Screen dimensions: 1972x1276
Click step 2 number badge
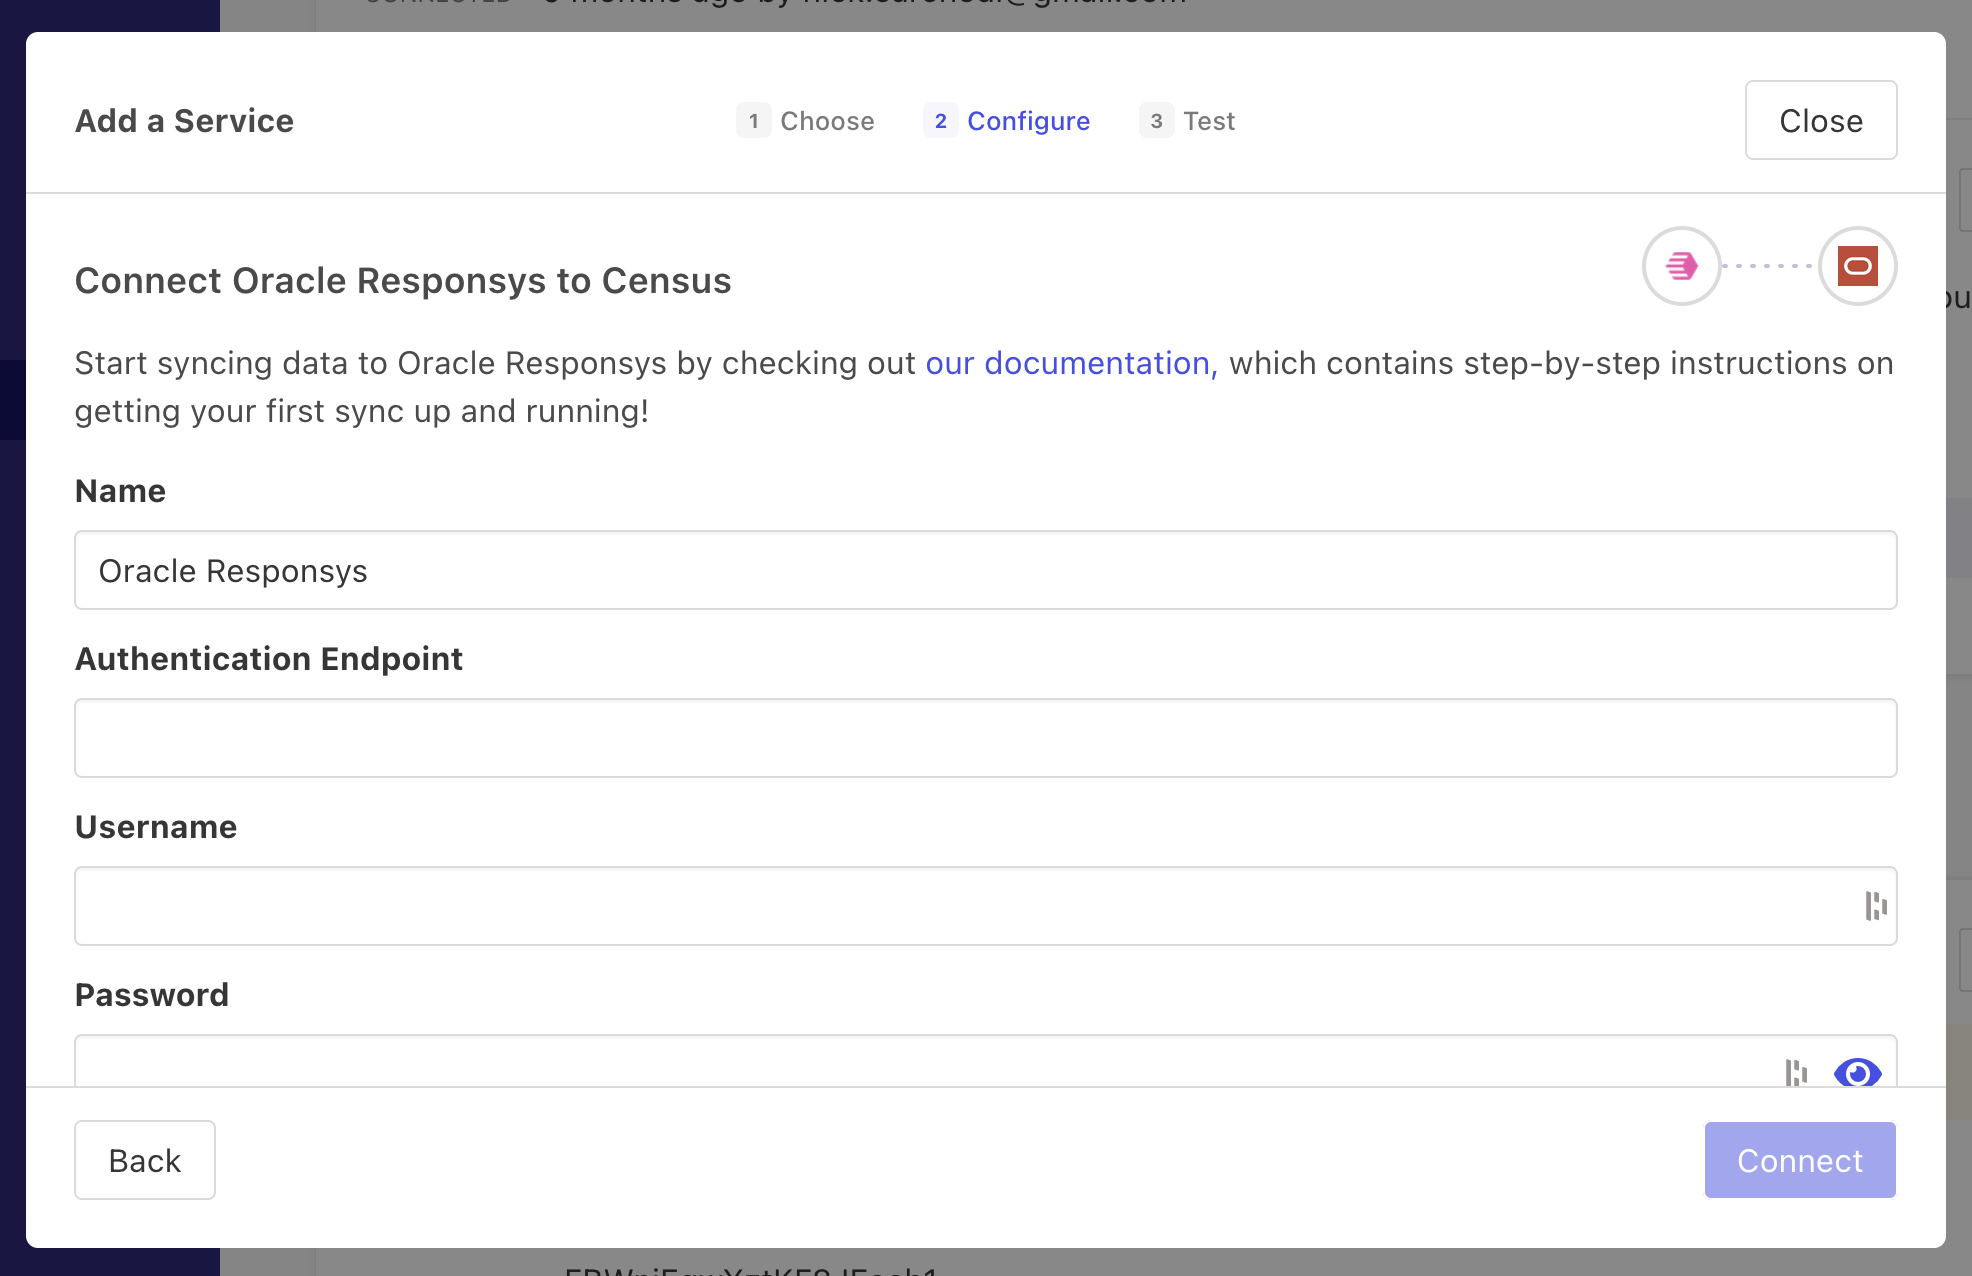(940, 121)
